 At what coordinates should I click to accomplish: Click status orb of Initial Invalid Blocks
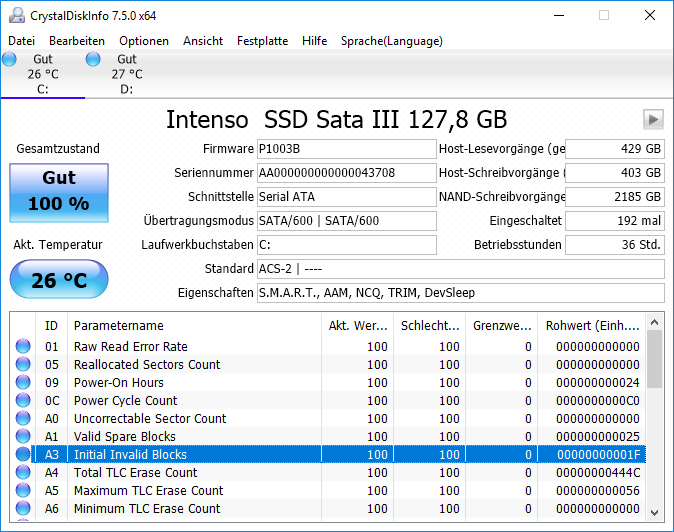23,454
